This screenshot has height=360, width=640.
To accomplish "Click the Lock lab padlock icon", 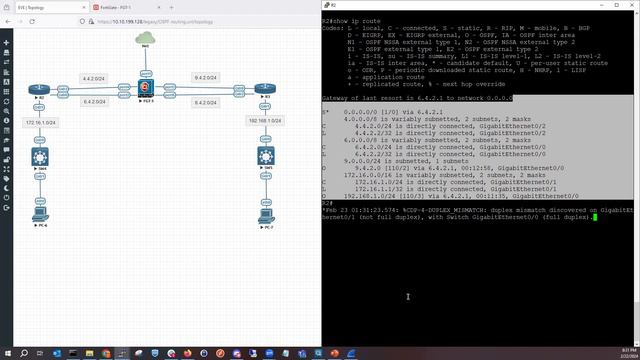I will [x=6, y=160].
